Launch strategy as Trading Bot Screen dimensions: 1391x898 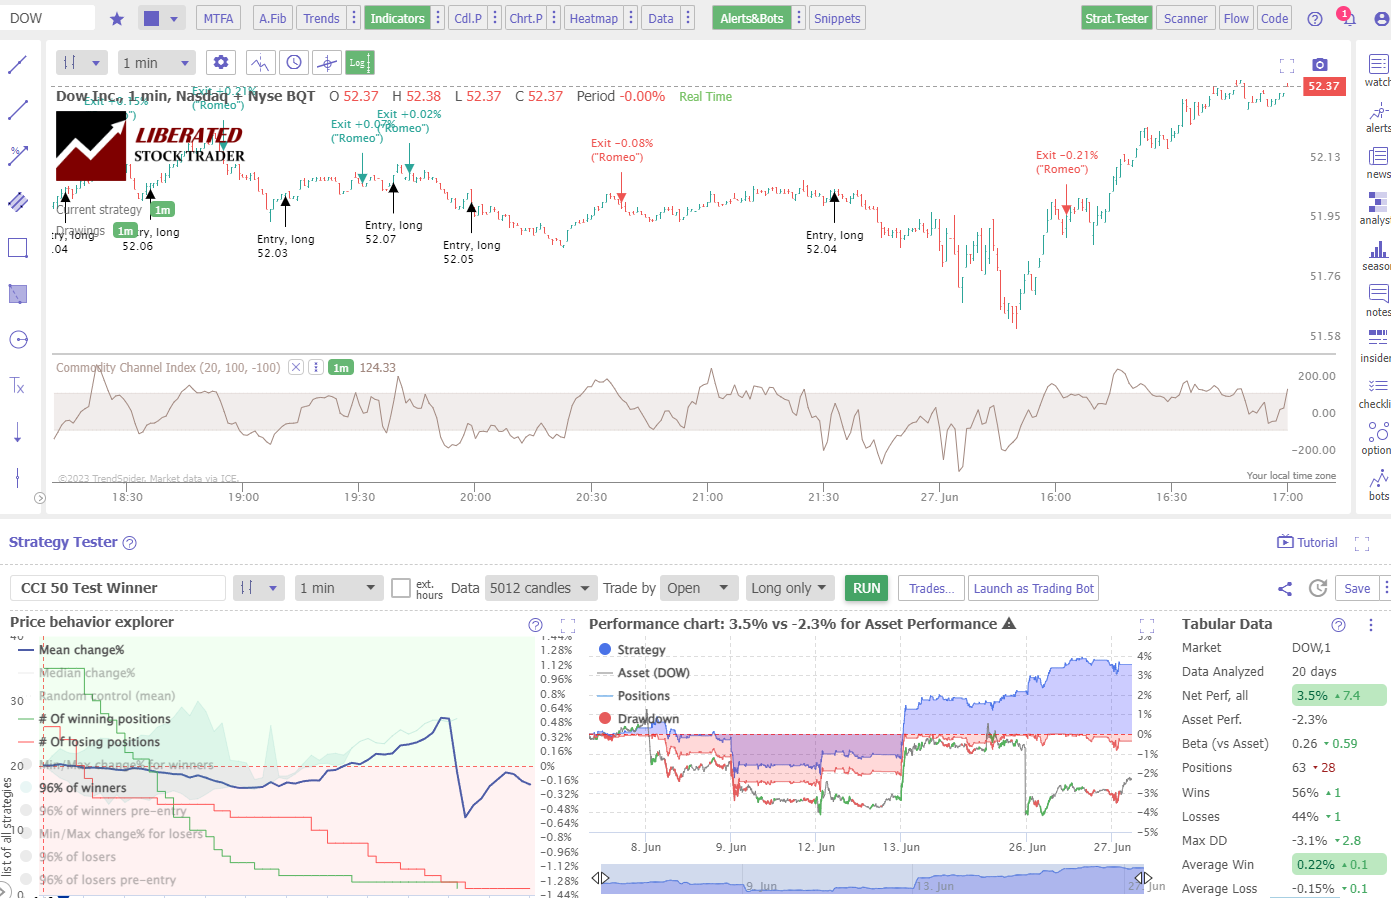click(1033, 588)
